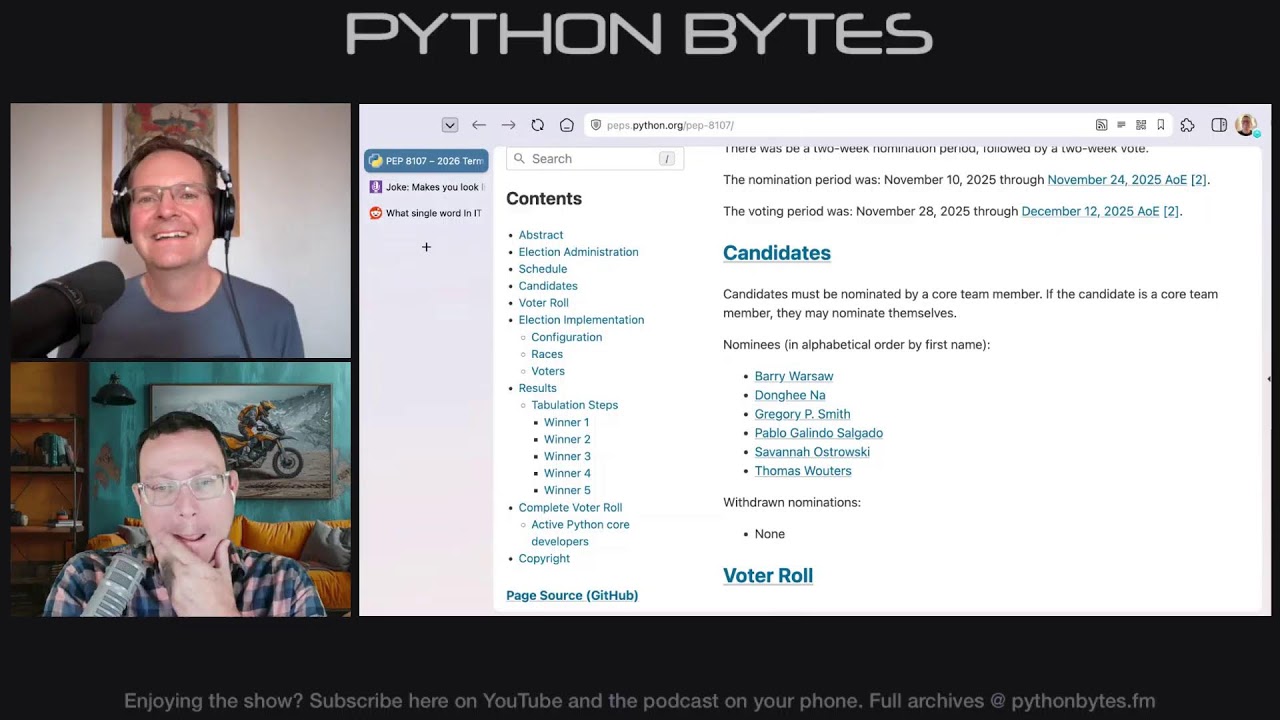Open November 24, 2025 AoE link
This screenshot has height=720, width=1280.
coord(1117,180)
